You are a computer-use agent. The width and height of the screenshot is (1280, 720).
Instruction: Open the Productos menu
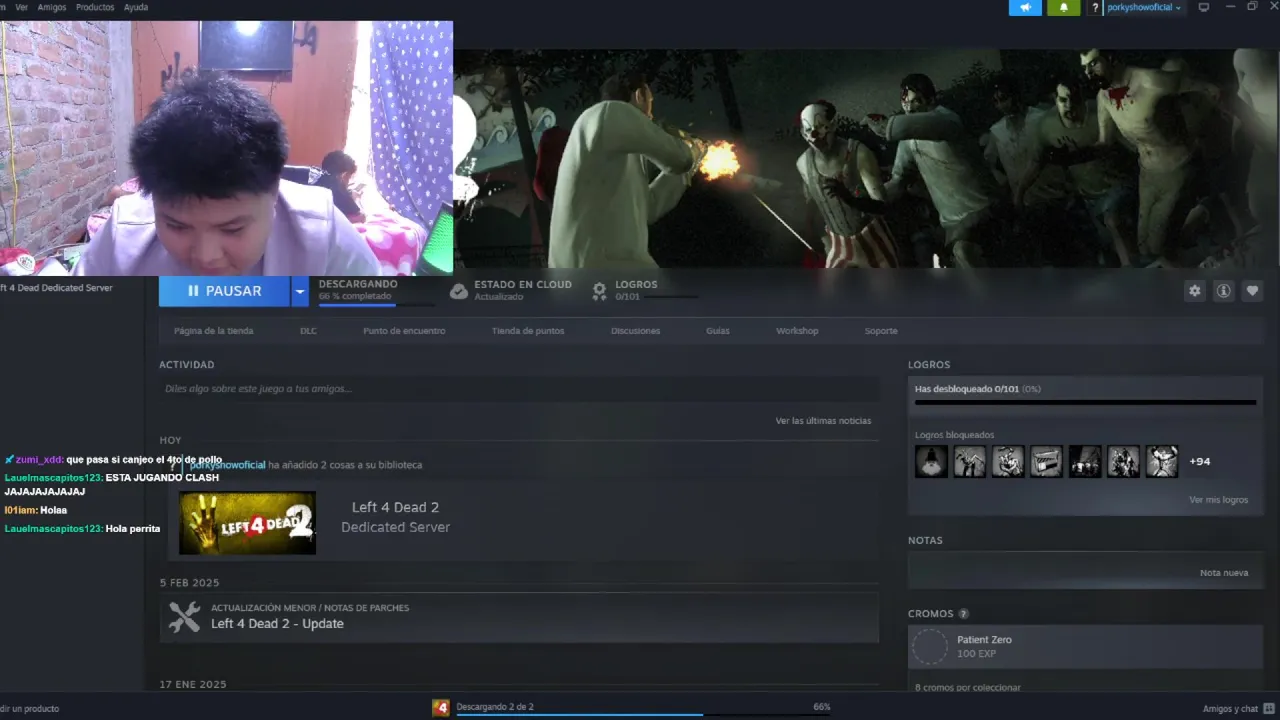pyautogui.click(x=95, y=7)
